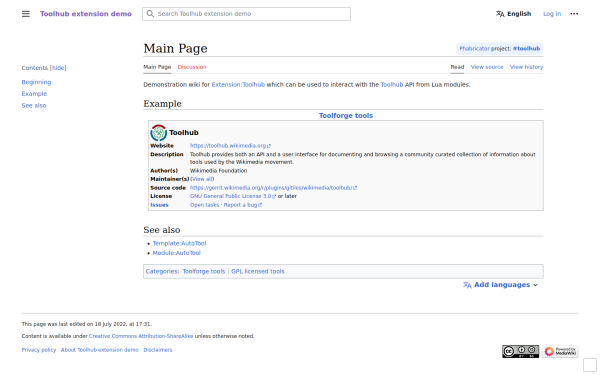Image resolution: width=600 pixels, height=375 pixels.
Task: Open the View source tab
Action: [x=487, y=67]
